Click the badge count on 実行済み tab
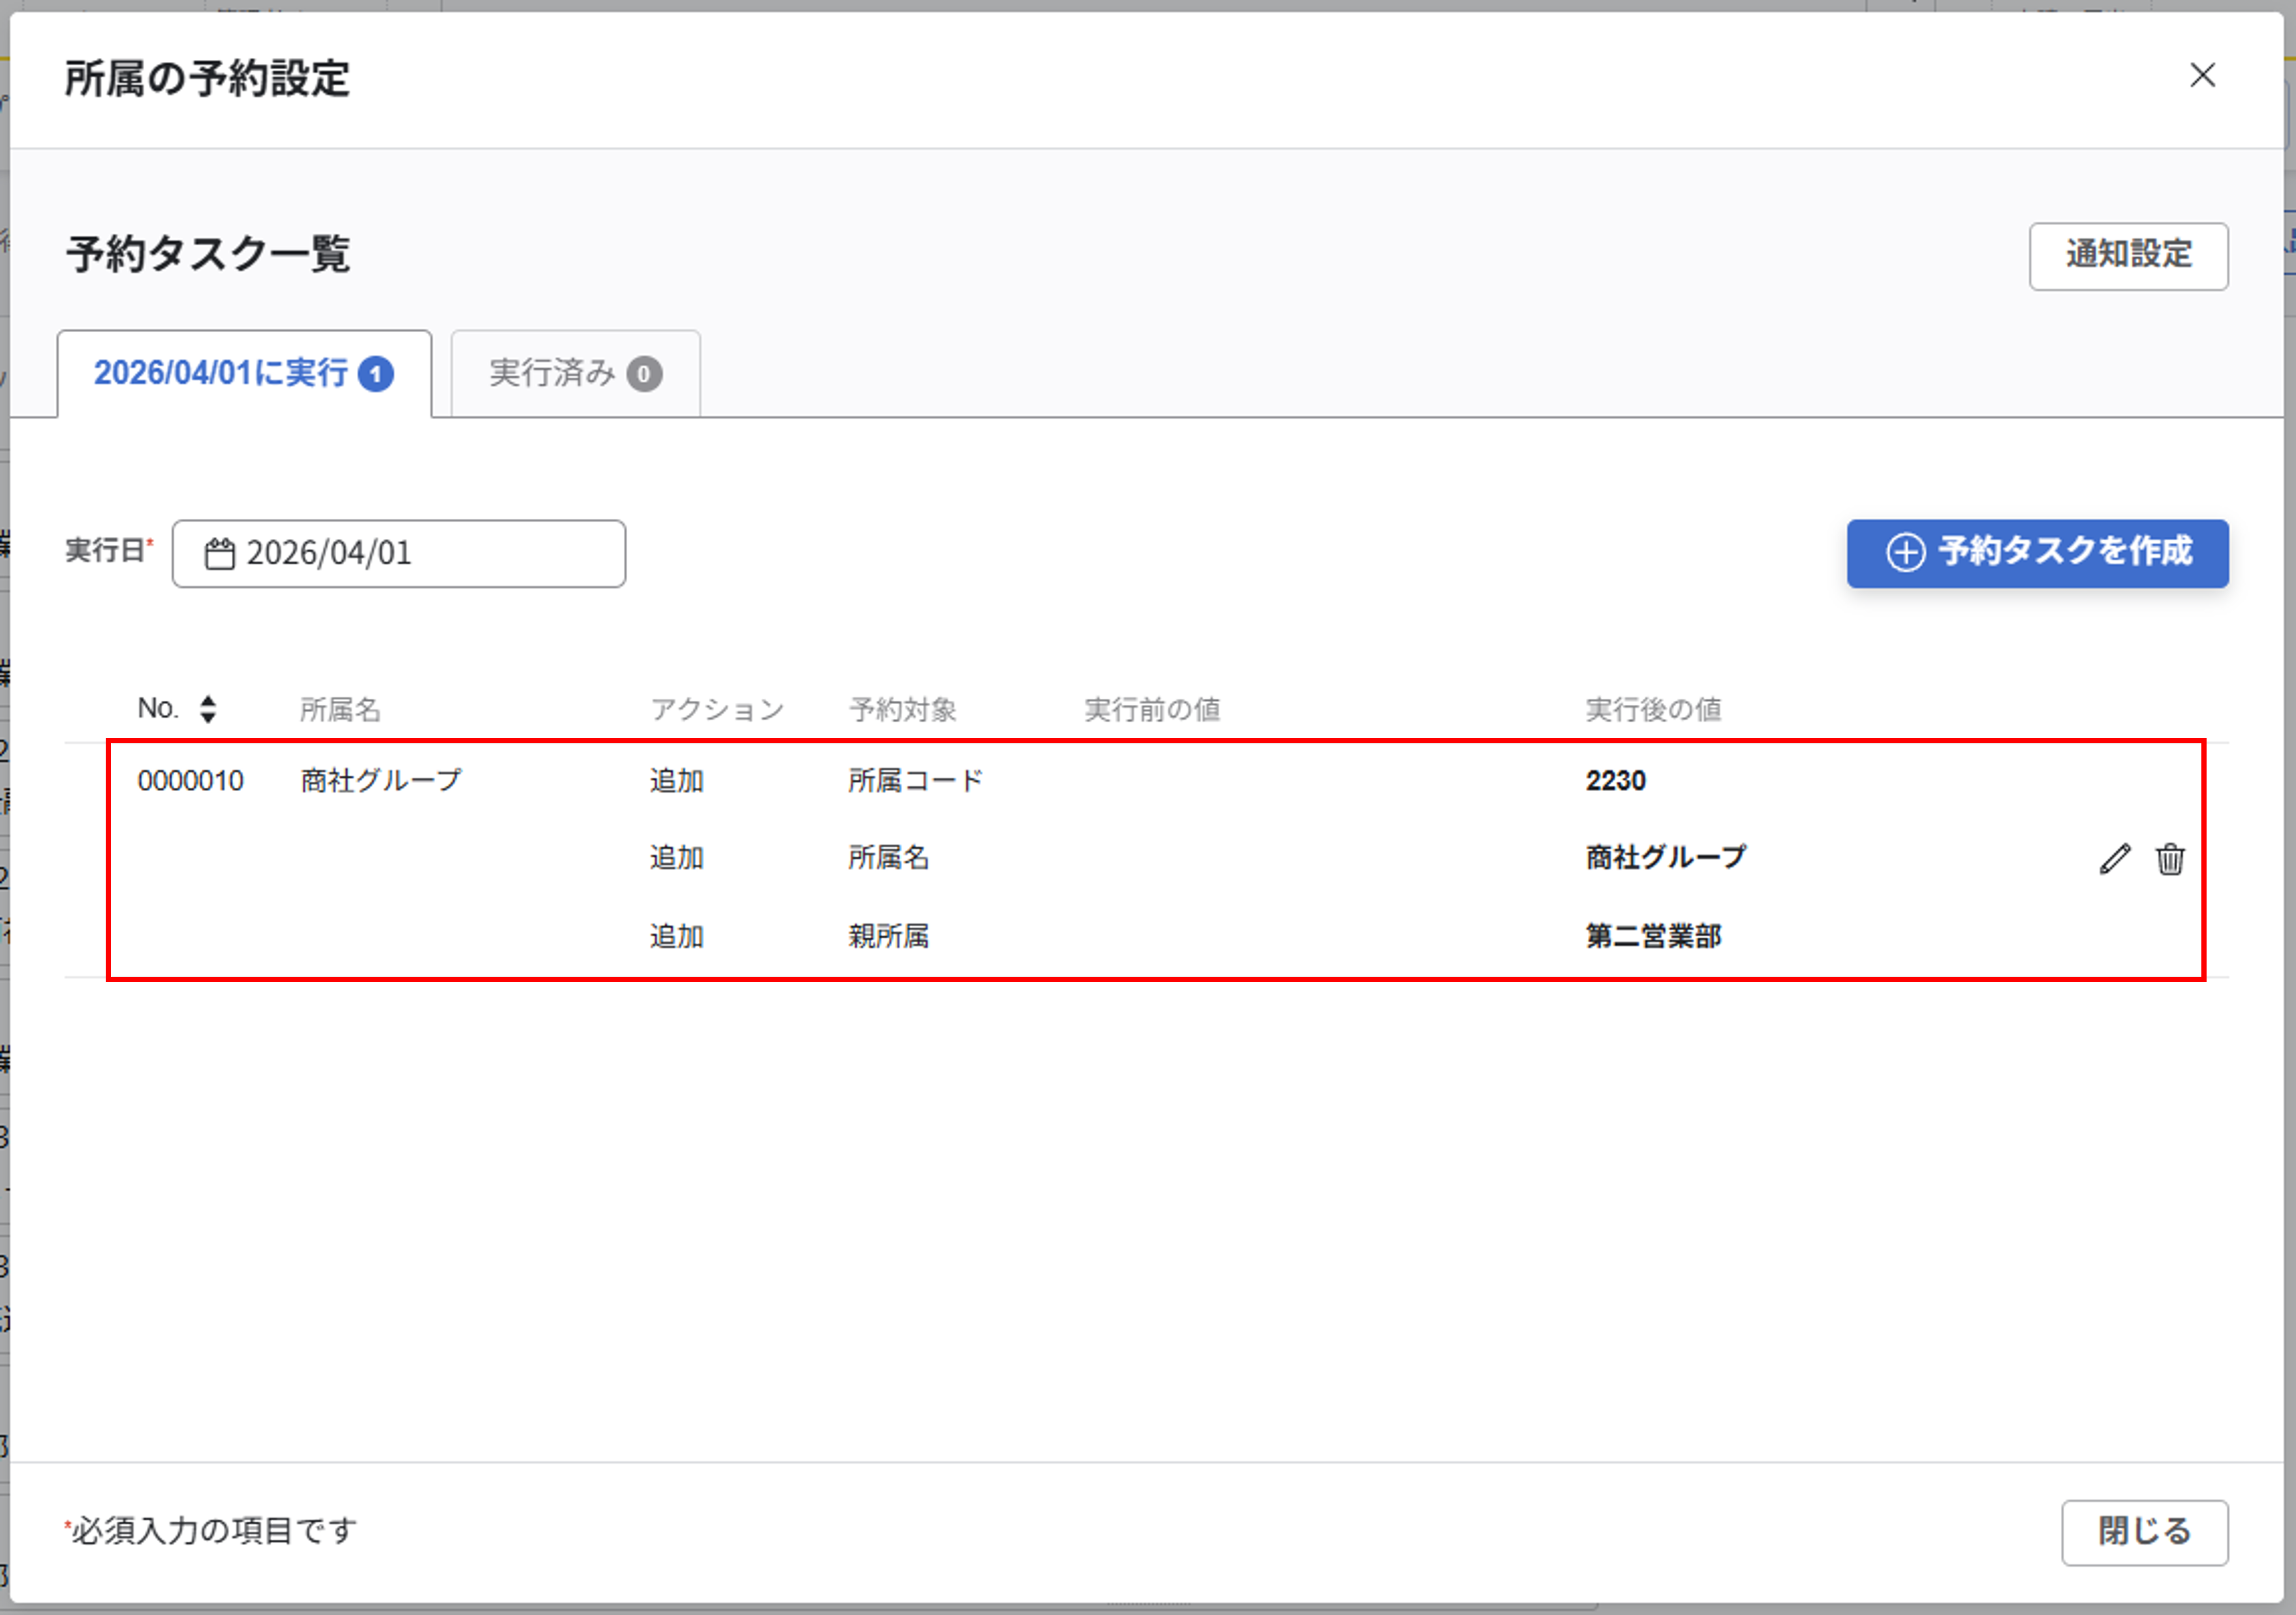This screenshot has height=1615, width=2296. pyautogui.click(x=644, y=374)
